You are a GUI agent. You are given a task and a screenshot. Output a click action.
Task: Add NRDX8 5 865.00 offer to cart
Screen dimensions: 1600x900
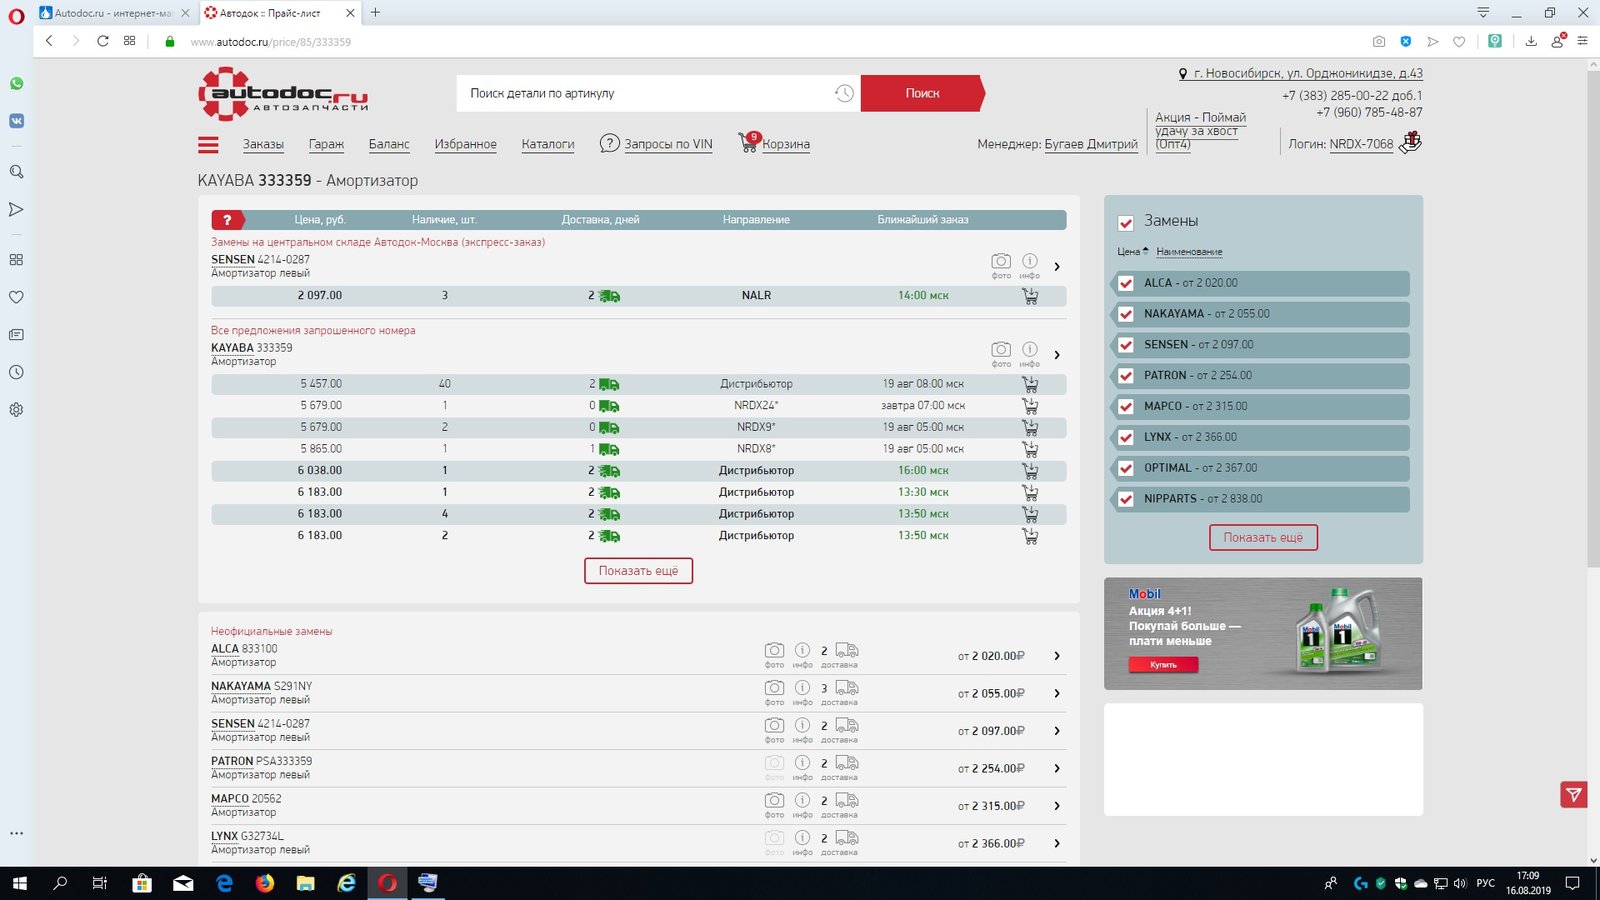(x=1030, y=449)
